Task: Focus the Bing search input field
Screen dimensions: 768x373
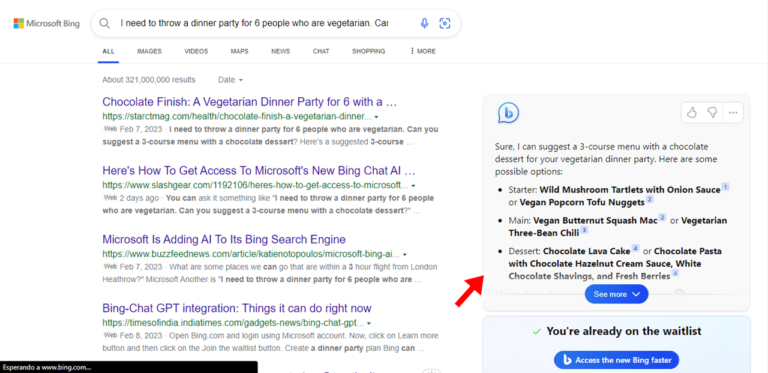Action: [x=254, y=23]
